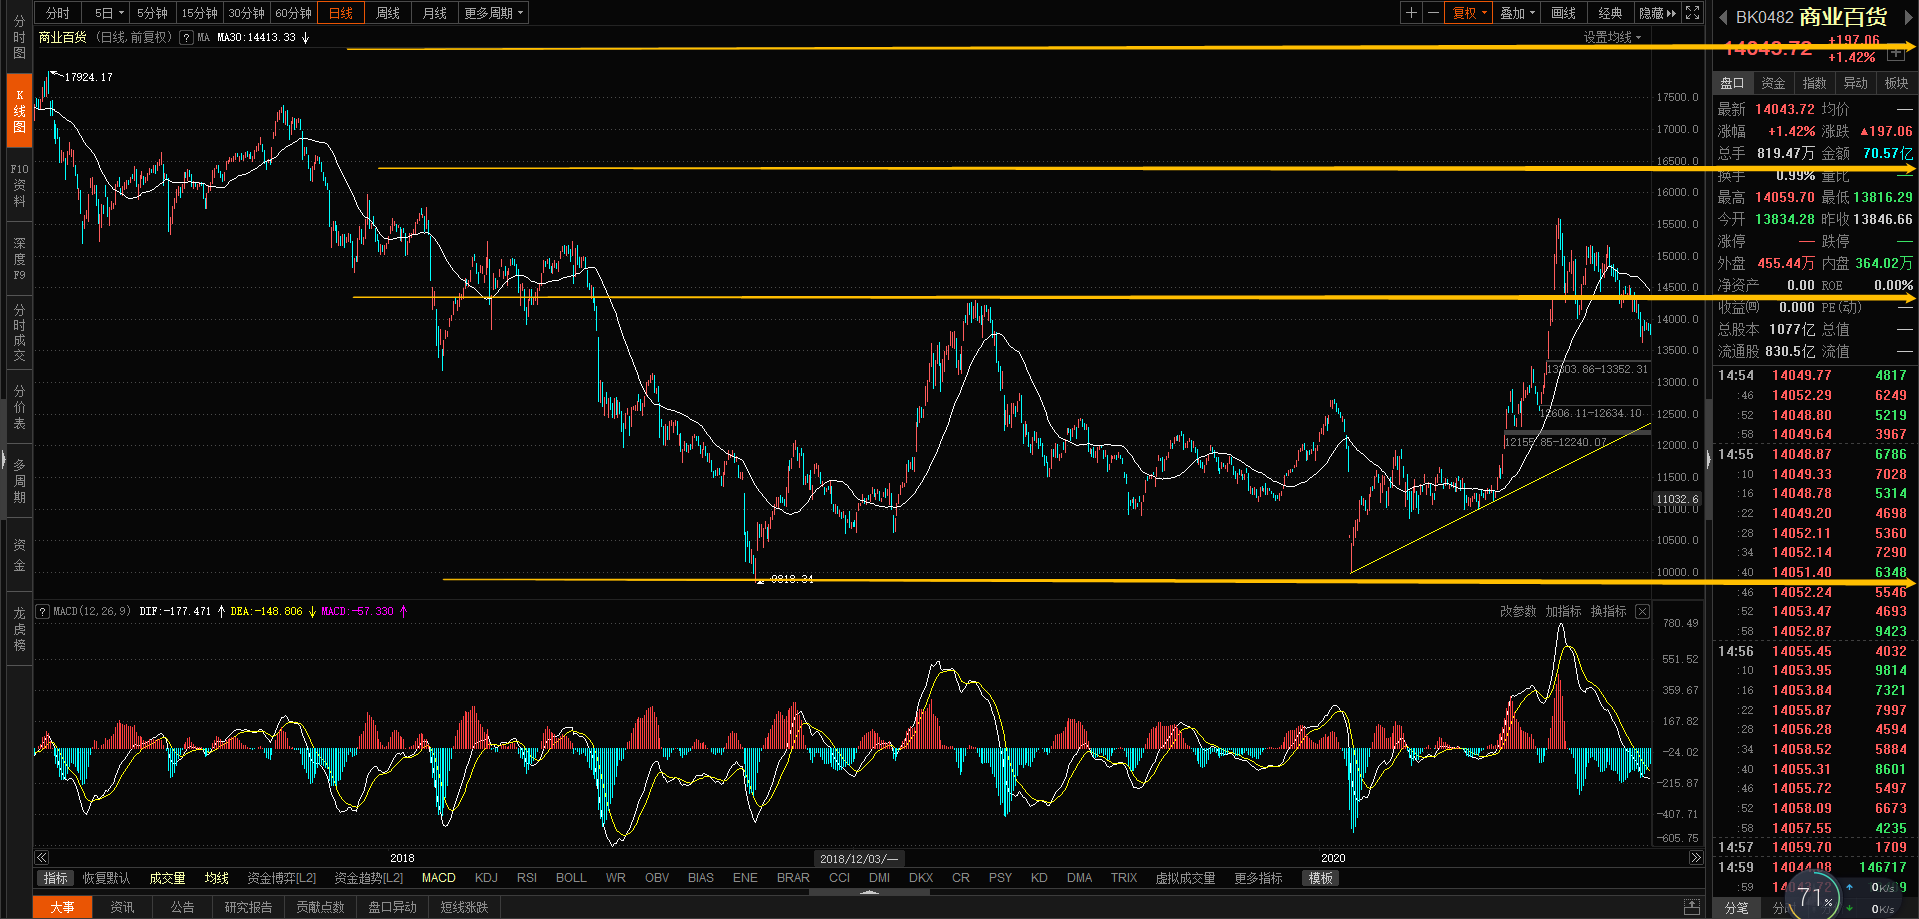This screenshot has width=1919, height=919.
Task: Open F10资料 sidebar item
Action: (x=19, y=185)
